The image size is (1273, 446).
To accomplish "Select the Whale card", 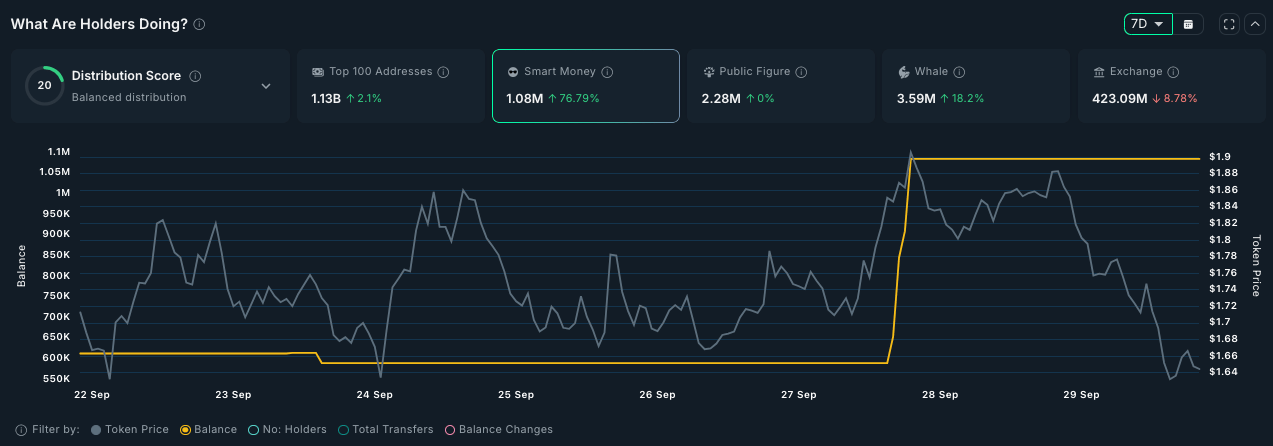I will coord(976,86).
